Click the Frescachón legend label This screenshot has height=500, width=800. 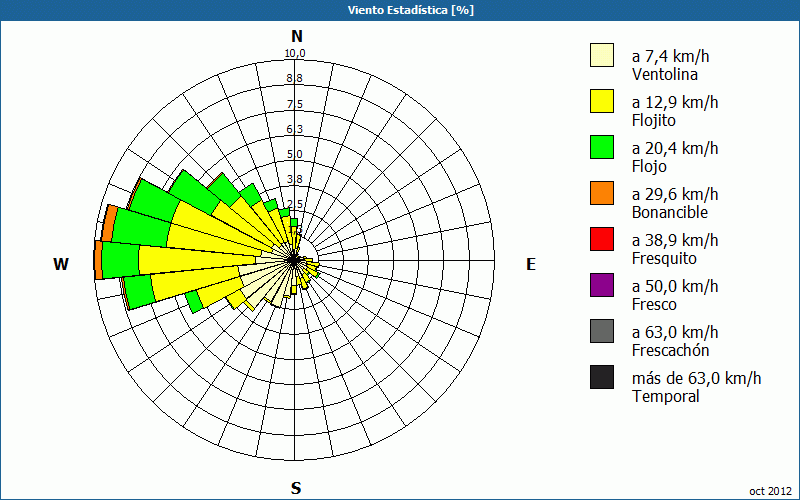click(x=670, y=350)
